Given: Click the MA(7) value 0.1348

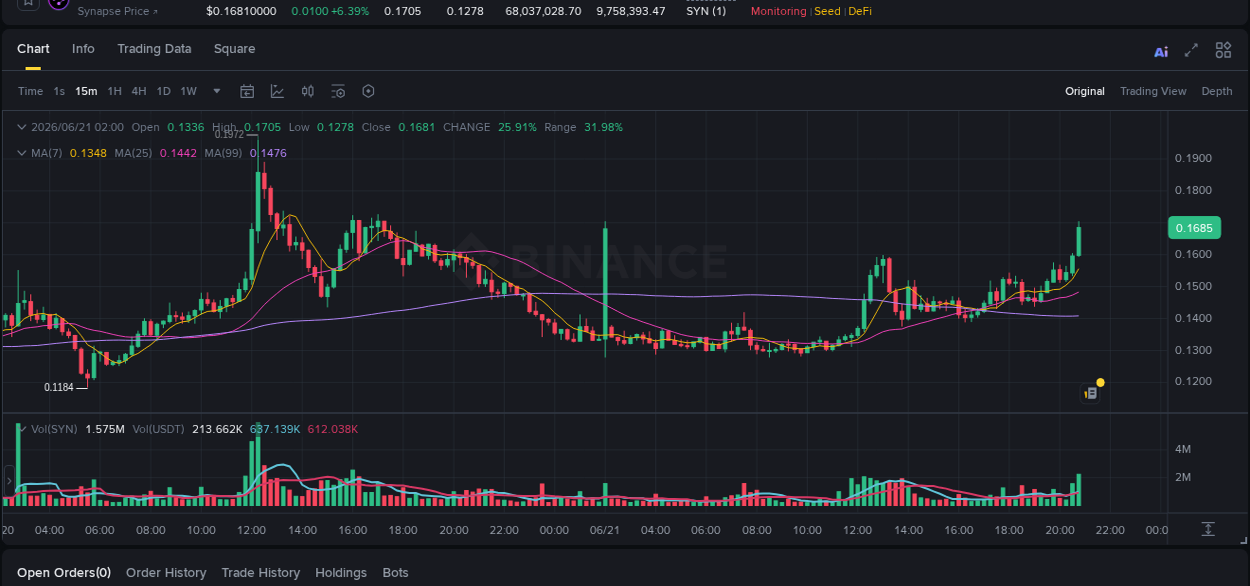Looking at the screenshot, I should point(88,153).
